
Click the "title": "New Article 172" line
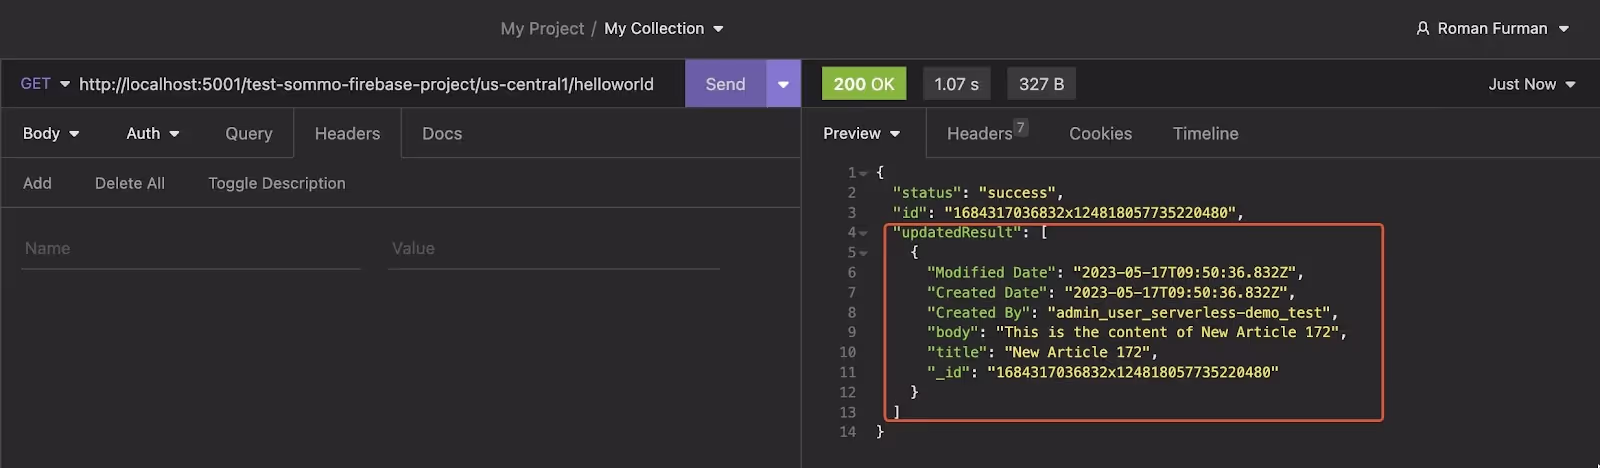coord(1042,352)
